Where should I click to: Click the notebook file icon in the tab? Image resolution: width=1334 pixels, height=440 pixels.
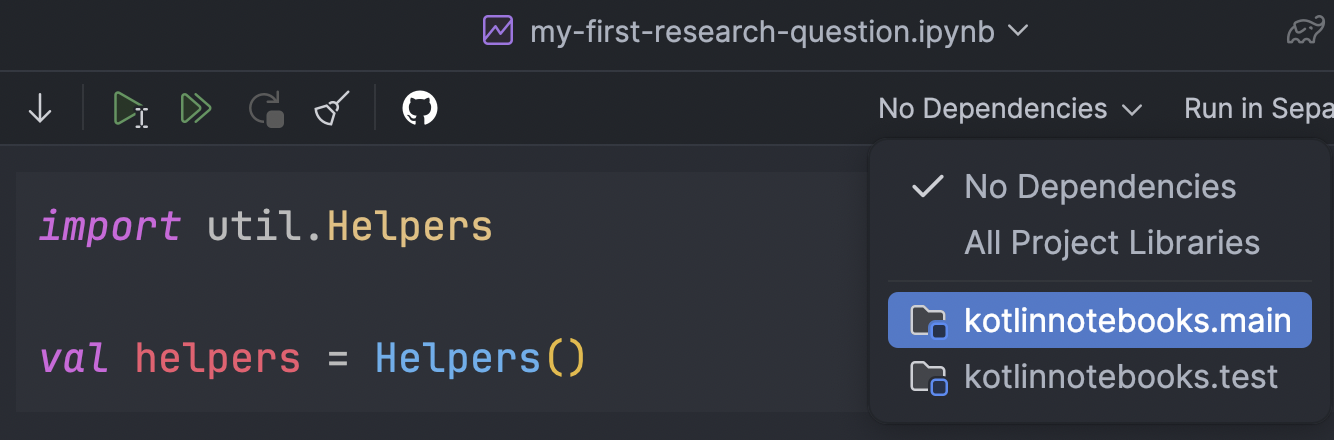(497, 31)
